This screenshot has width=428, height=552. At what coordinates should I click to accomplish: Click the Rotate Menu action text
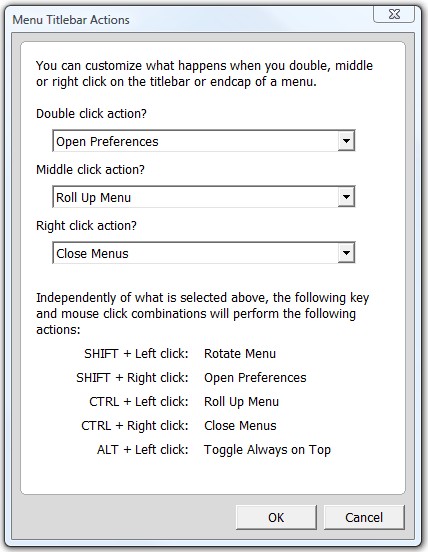click(240, 353)
